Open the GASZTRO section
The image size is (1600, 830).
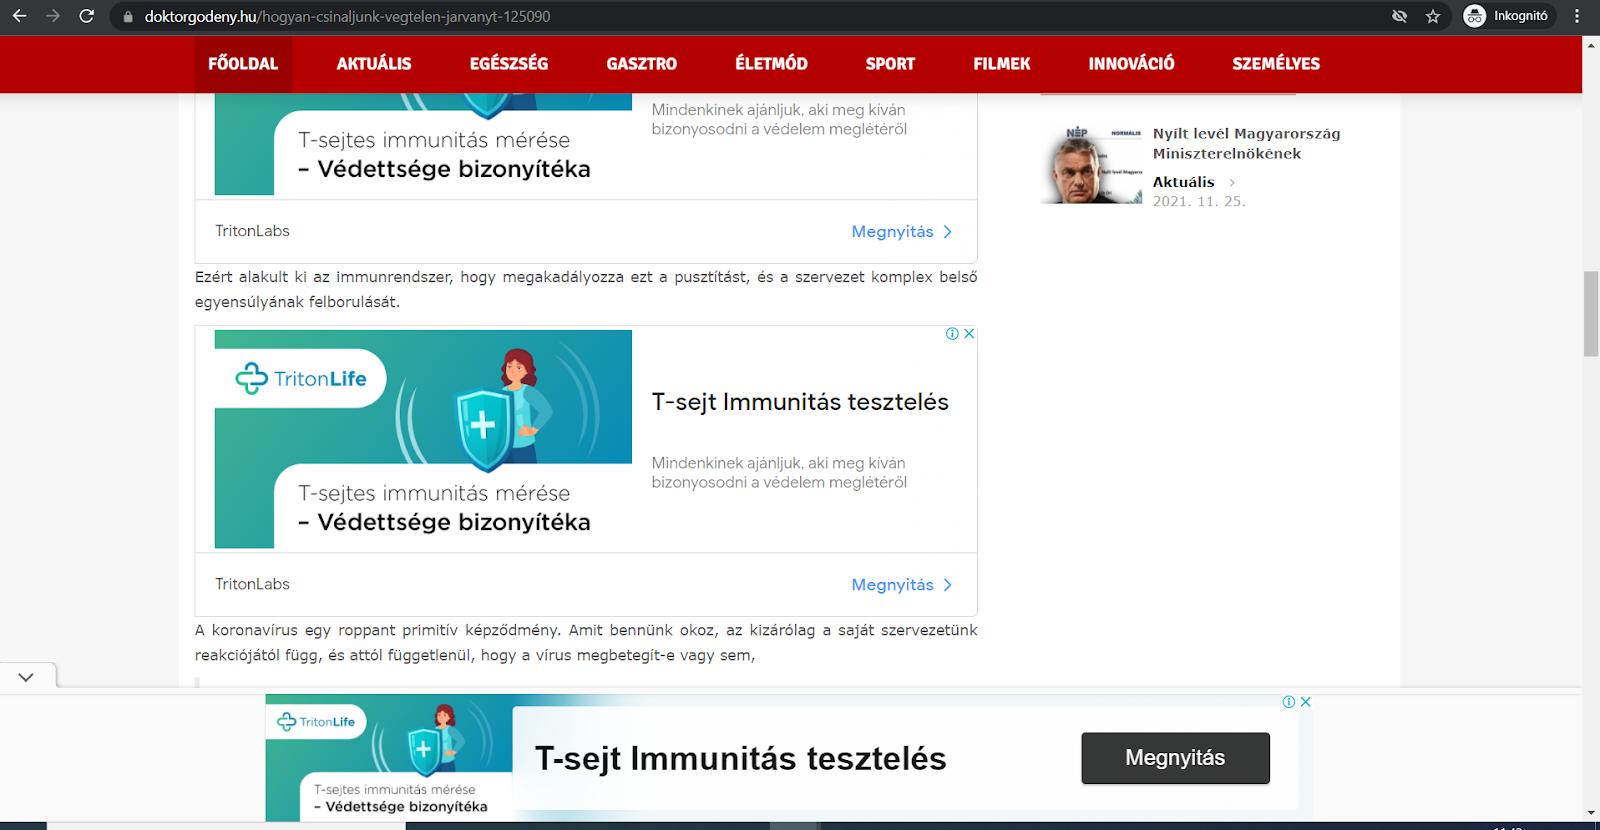tap(642, 64)
